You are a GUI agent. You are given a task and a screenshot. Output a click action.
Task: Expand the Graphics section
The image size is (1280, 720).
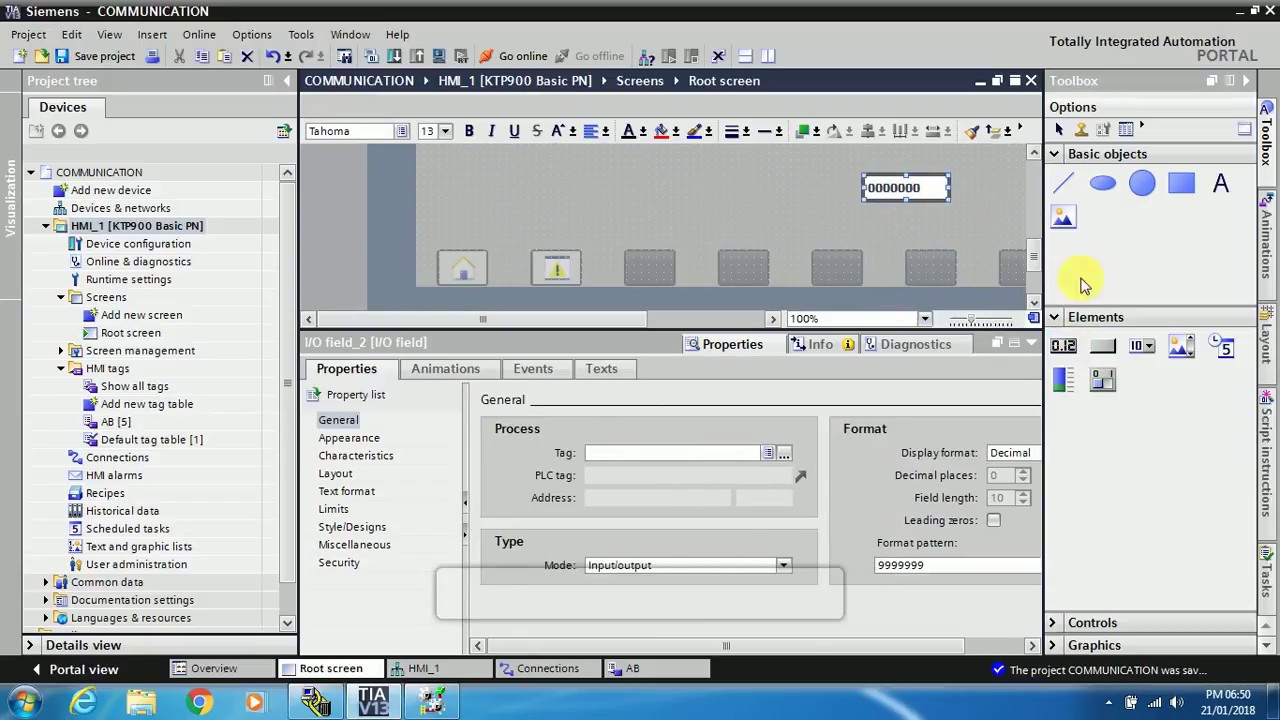[x=1052, y=645]
